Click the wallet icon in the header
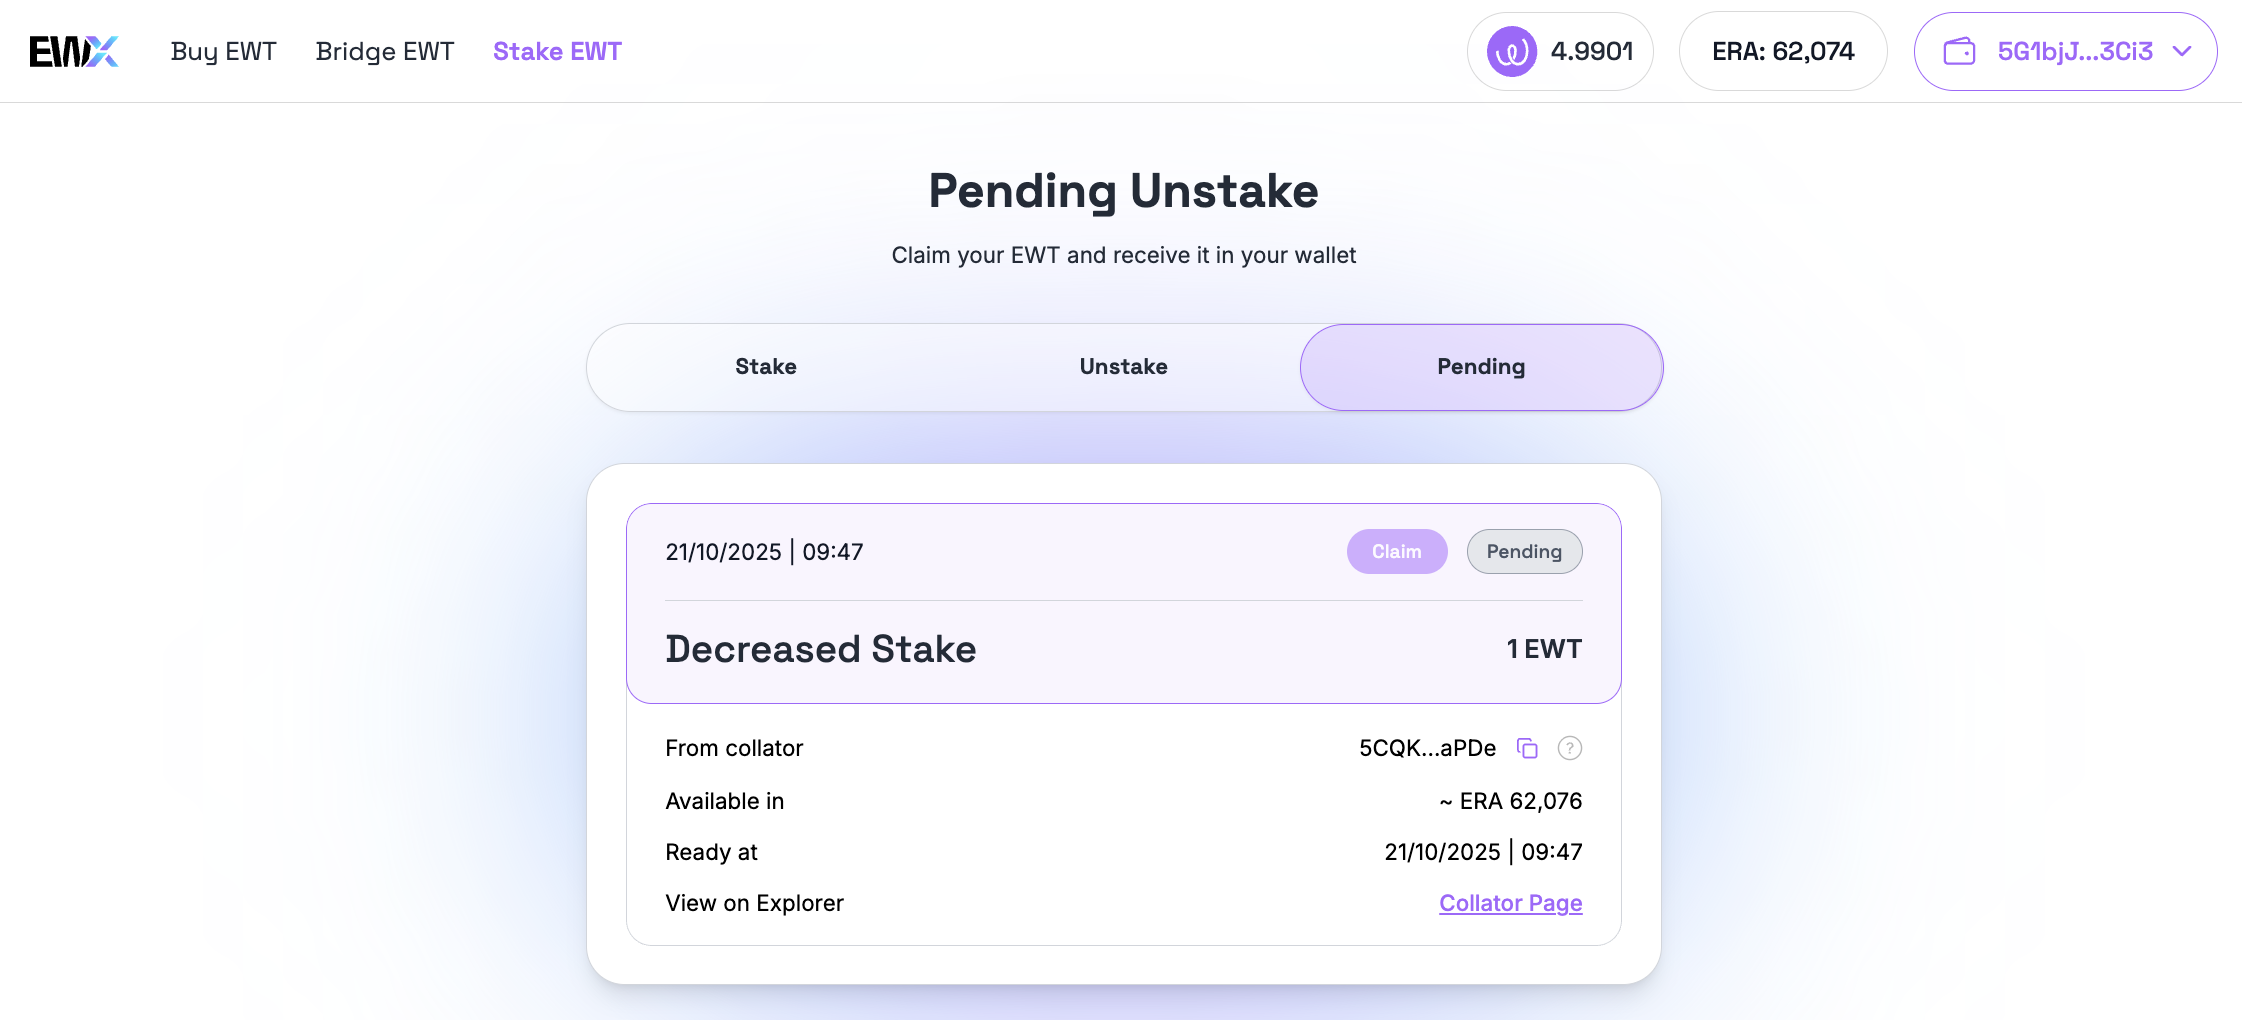Viewport: 2242px width, 1020px height. 1959,51
